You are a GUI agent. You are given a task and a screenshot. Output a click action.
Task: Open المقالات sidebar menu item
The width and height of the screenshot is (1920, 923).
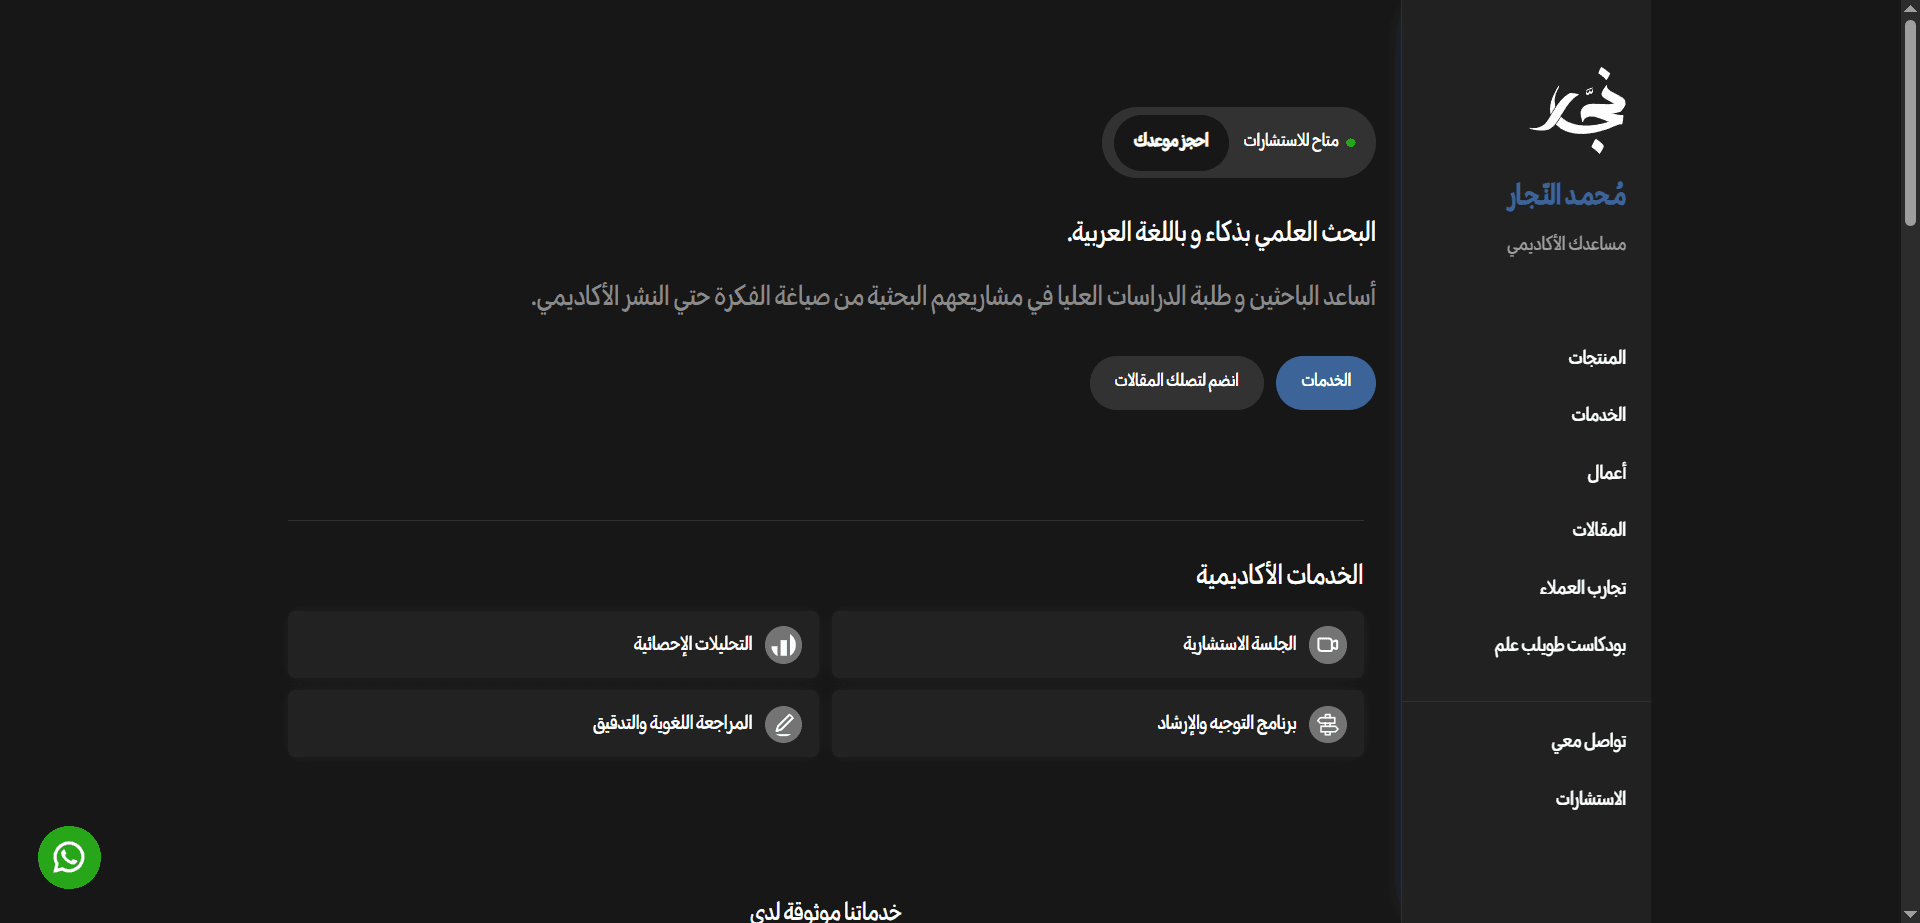pos(1599,530)
